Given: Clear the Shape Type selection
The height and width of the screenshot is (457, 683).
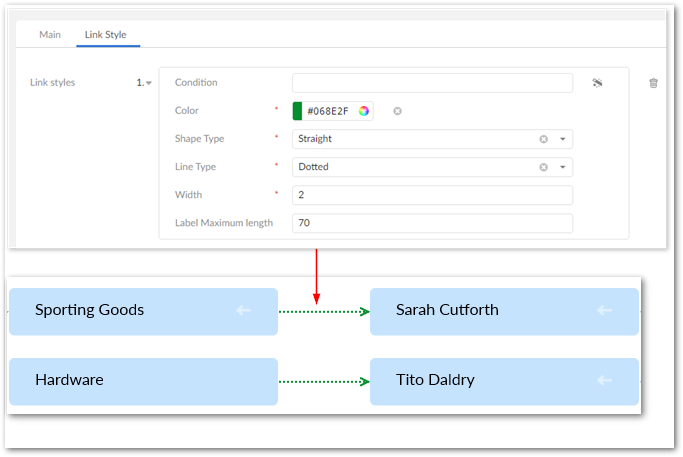Looking at the screenshot, I should coord(544,139).
